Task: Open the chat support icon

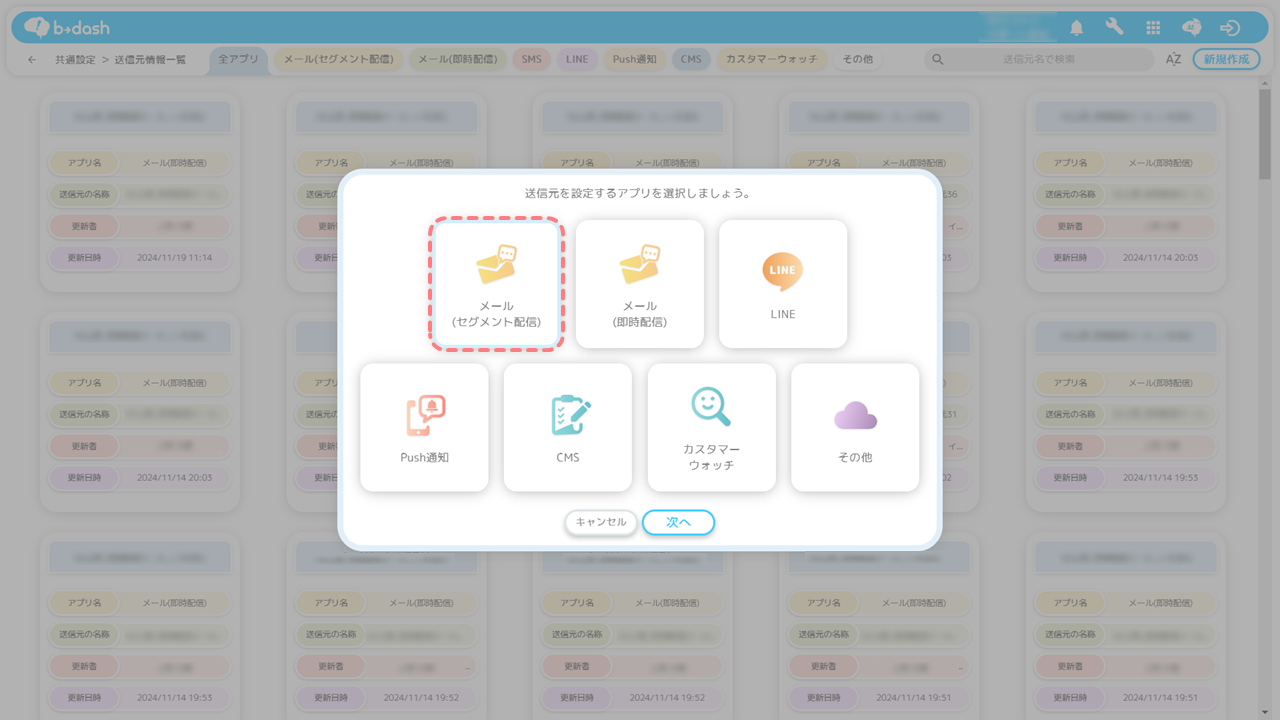Action: pyautogui.click(x=1192, y=28)
